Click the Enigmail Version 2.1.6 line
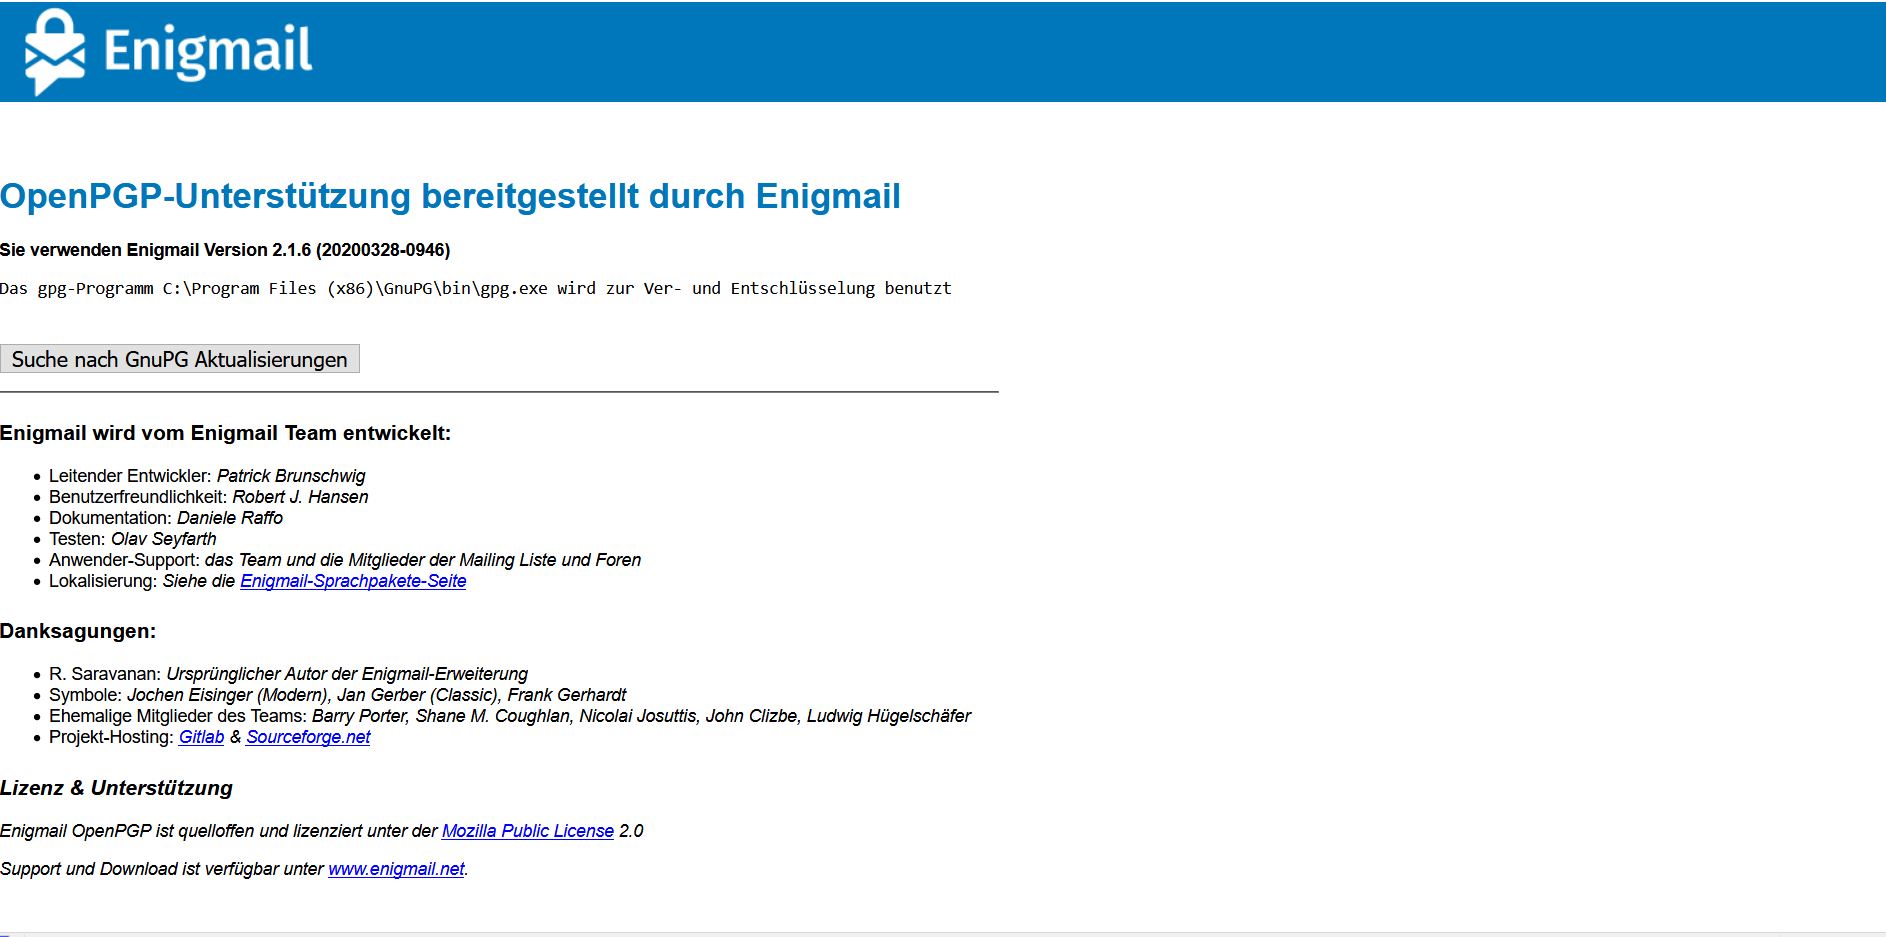Viewport: 1886px width, 937px height. pyautogui.click(x=225, y=250)
